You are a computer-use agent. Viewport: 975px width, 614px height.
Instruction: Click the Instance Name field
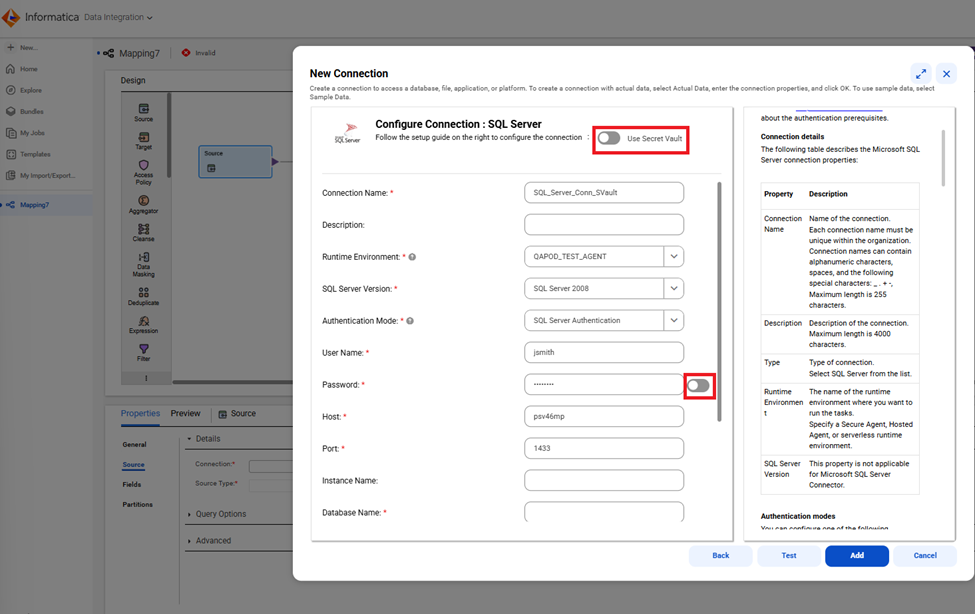604,480
